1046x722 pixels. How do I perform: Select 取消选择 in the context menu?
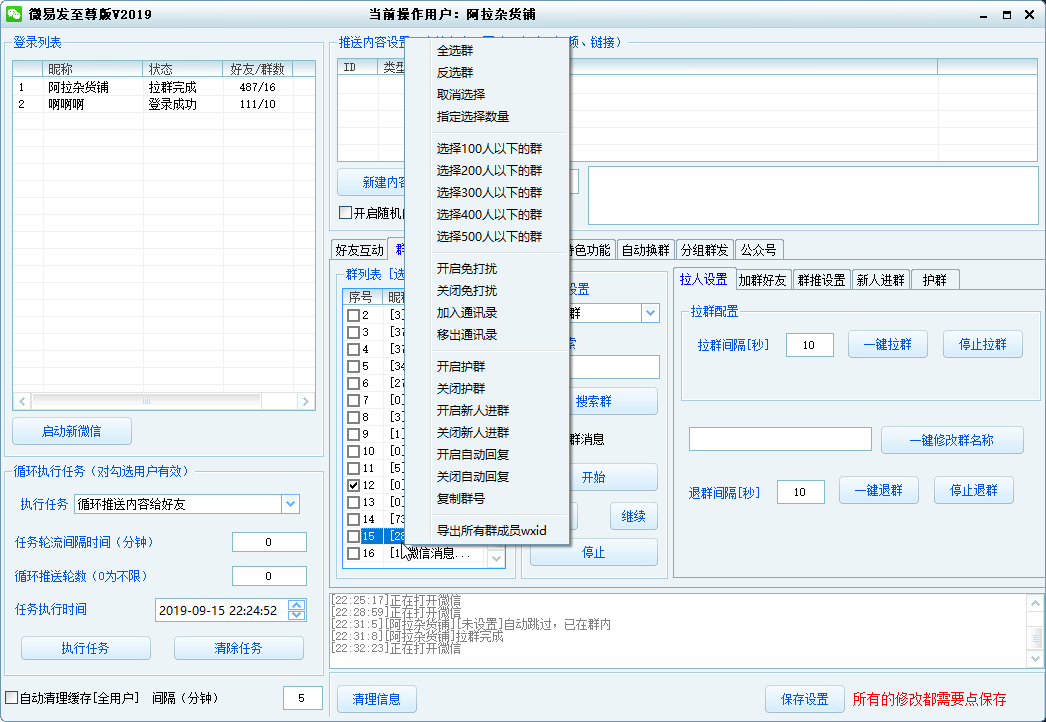click(x=461, y=94)
